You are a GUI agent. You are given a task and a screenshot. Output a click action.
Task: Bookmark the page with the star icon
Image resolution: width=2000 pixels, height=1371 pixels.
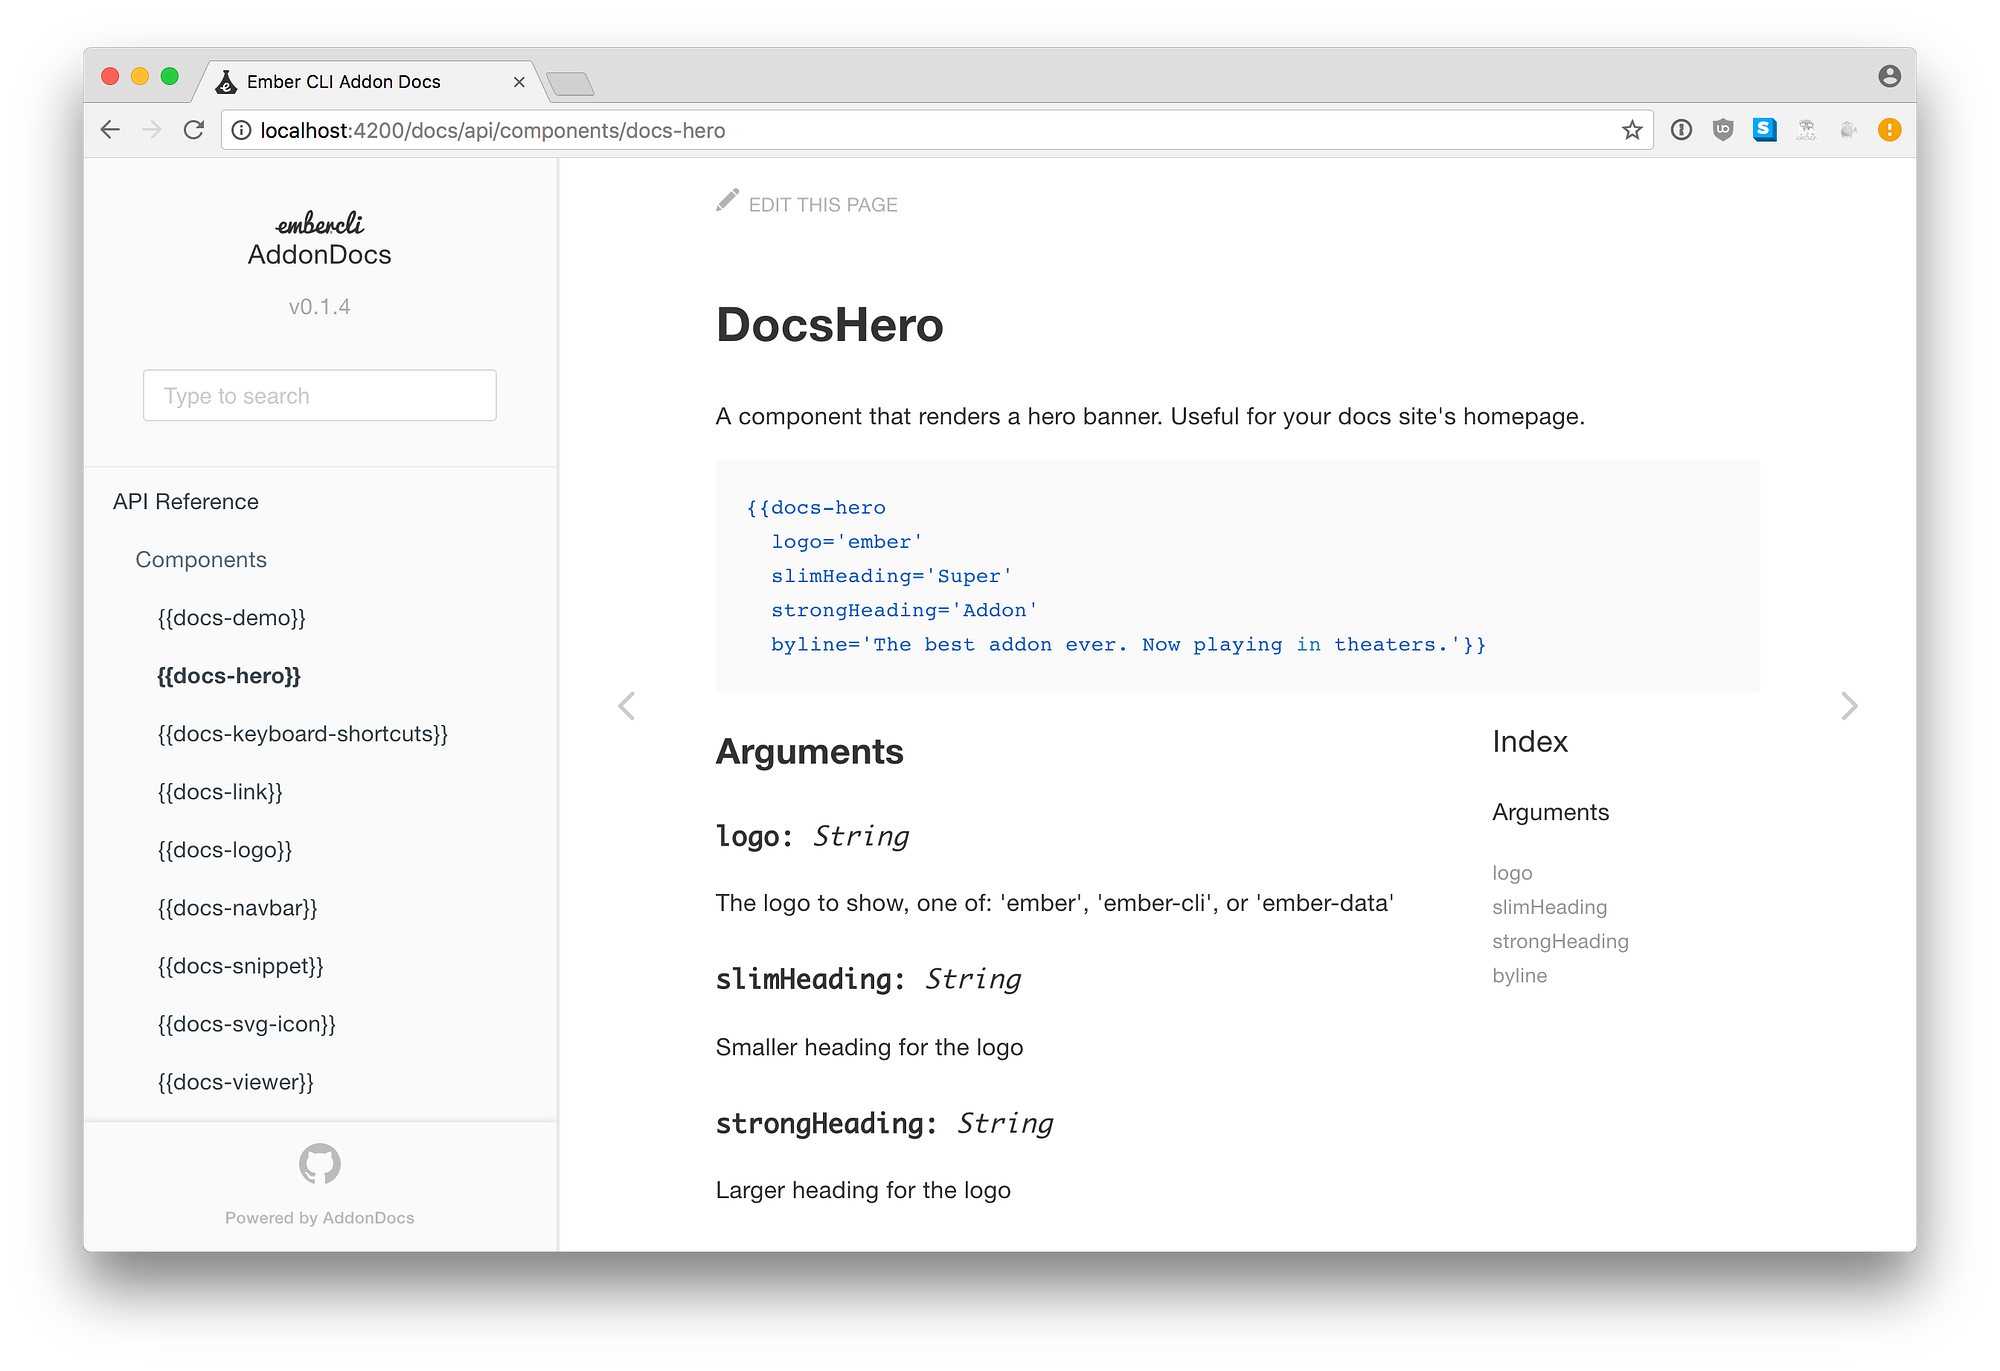click(x=1633, y=129)
